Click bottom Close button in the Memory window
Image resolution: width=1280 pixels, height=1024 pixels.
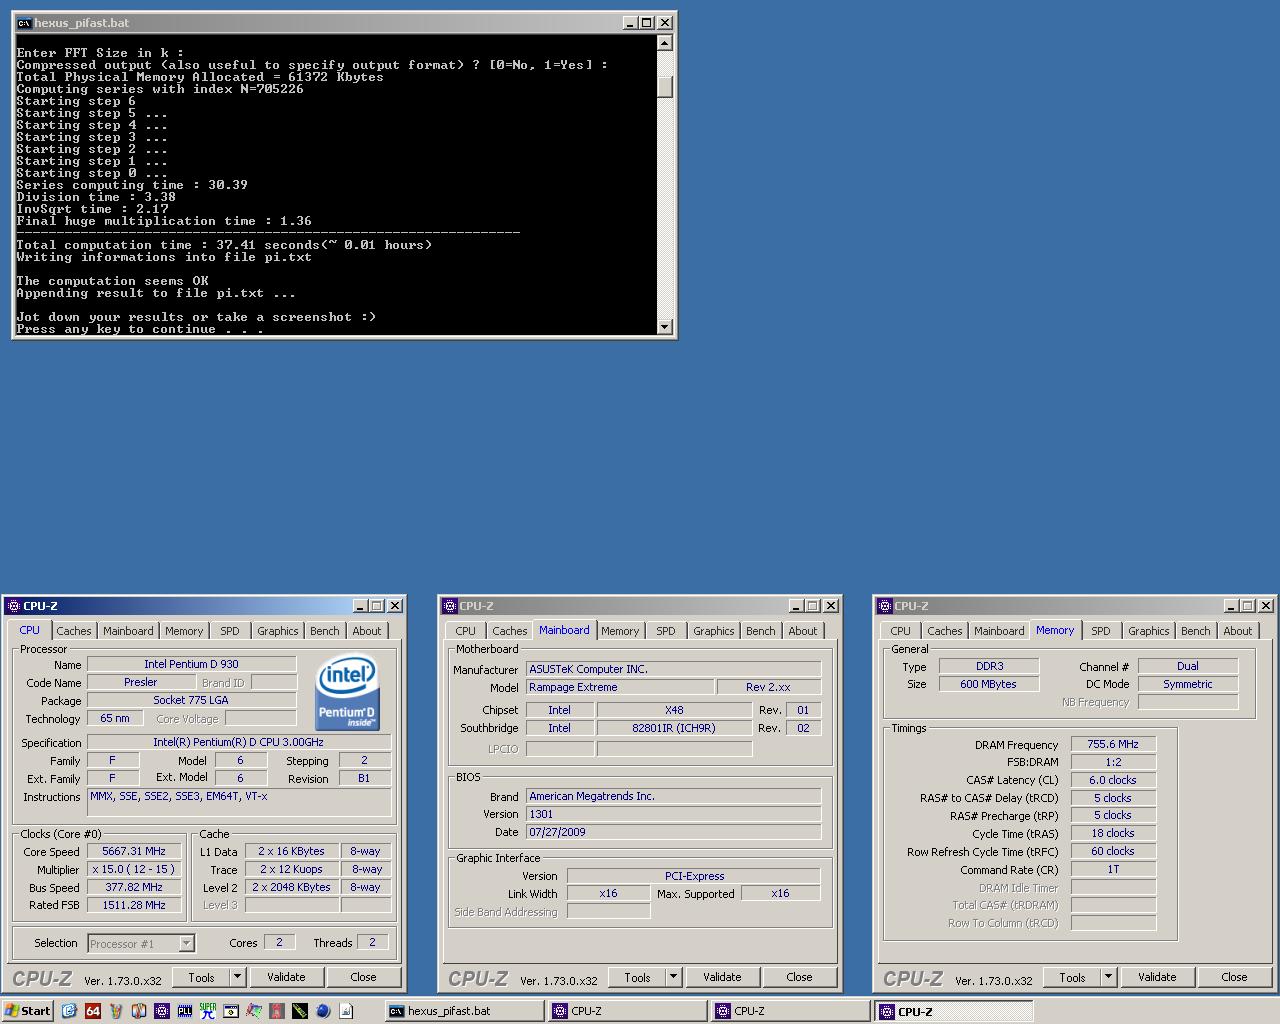(1235, 977)
